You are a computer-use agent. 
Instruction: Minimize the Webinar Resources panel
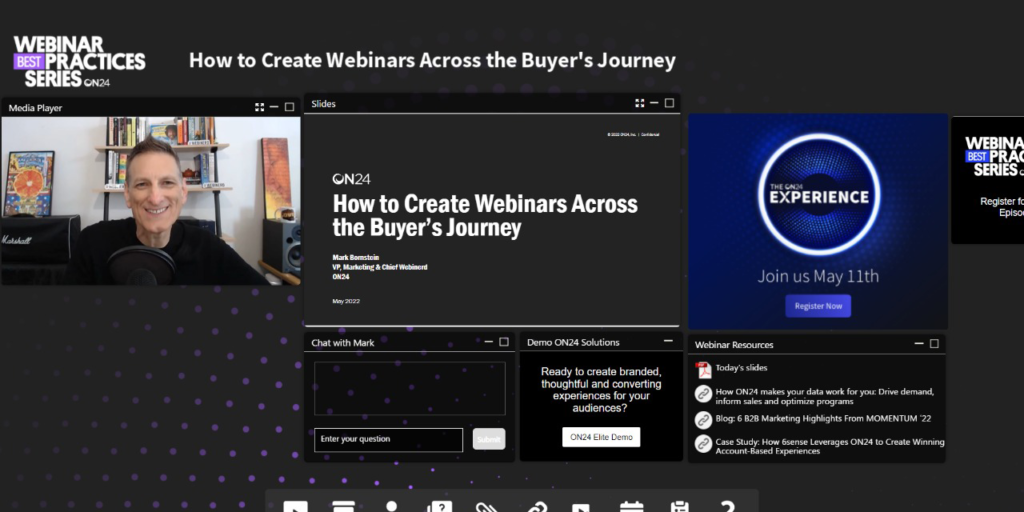(919, 344)
